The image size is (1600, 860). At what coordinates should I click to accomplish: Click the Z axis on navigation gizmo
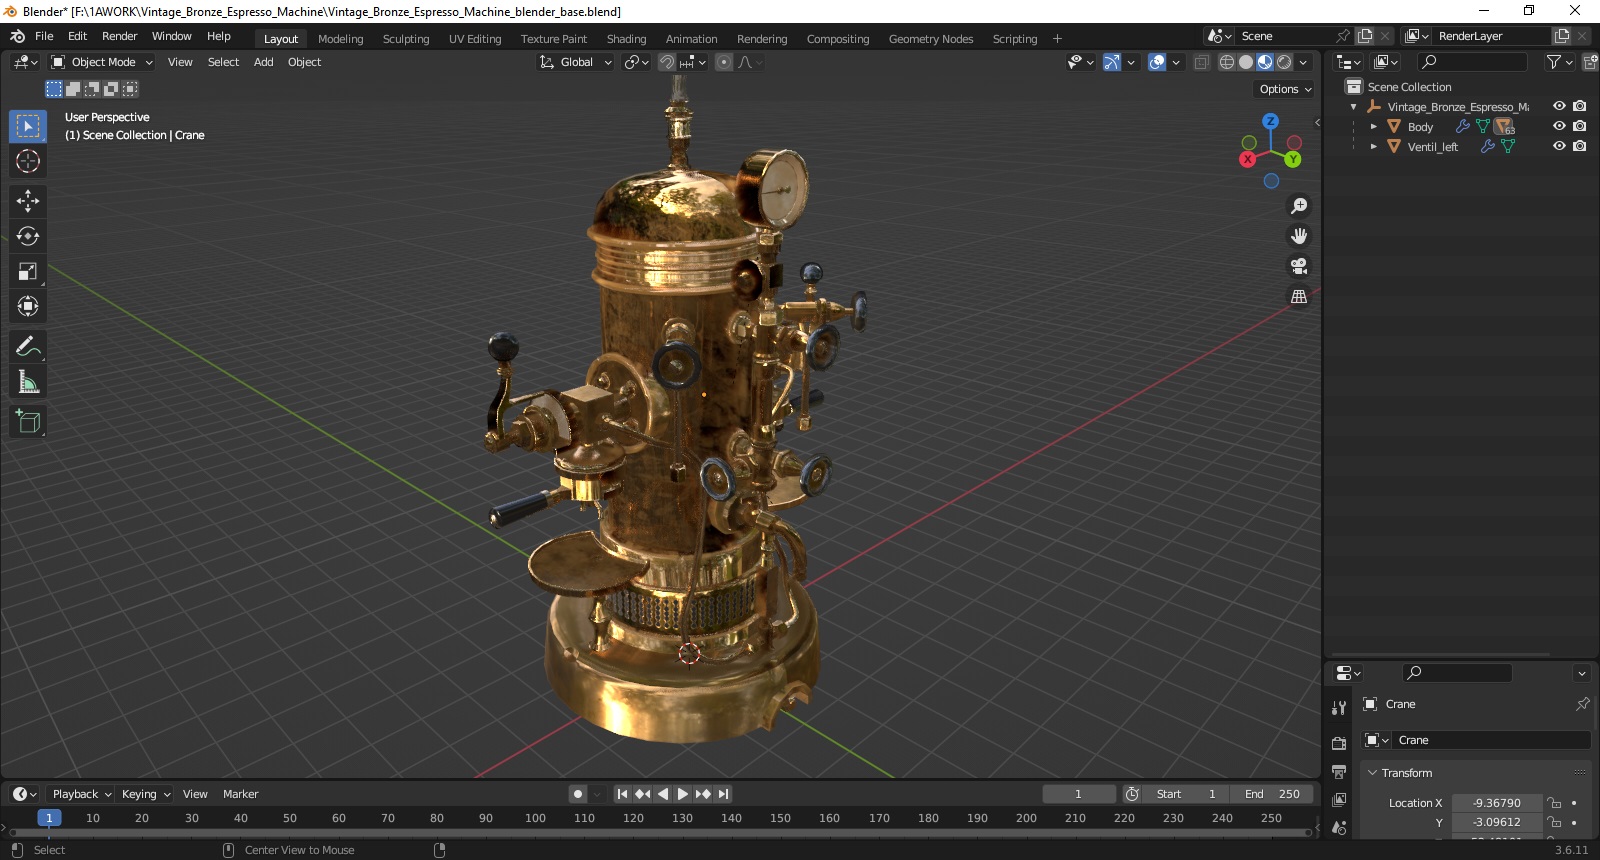[1270, 121]
